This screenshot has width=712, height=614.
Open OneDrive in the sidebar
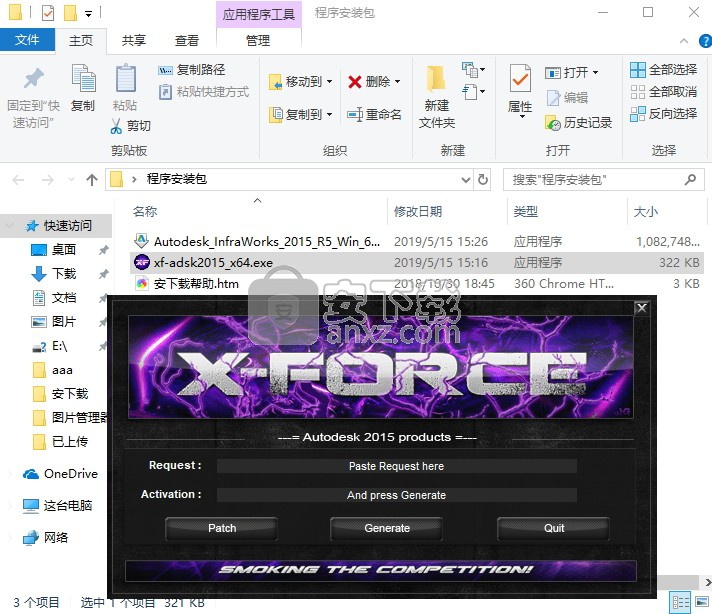(x=70, y=474)
